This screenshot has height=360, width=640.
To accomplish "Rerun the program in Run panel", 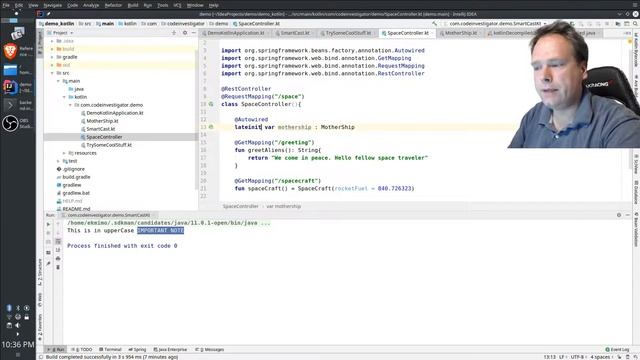I will point(48,224).
